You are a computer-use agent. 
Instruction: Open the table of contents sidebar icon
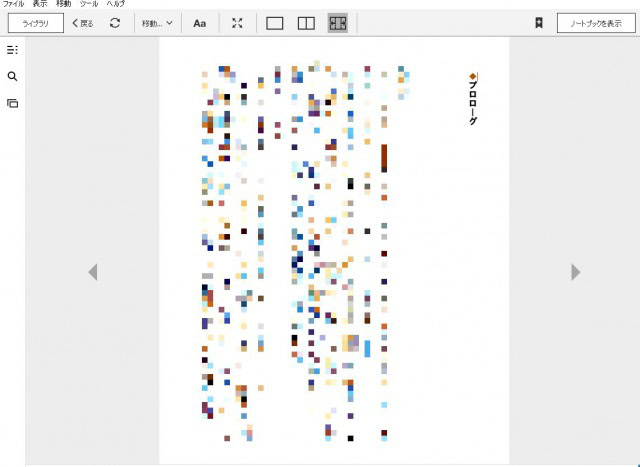[x=12, y=50]
